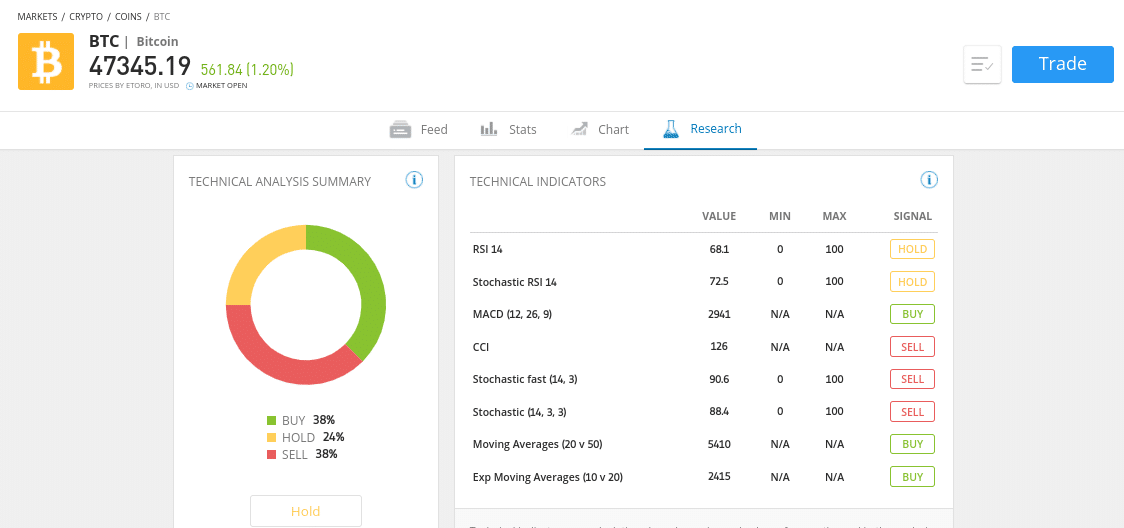
Task: Click the red SELL legend swatch
Action: 271,454
